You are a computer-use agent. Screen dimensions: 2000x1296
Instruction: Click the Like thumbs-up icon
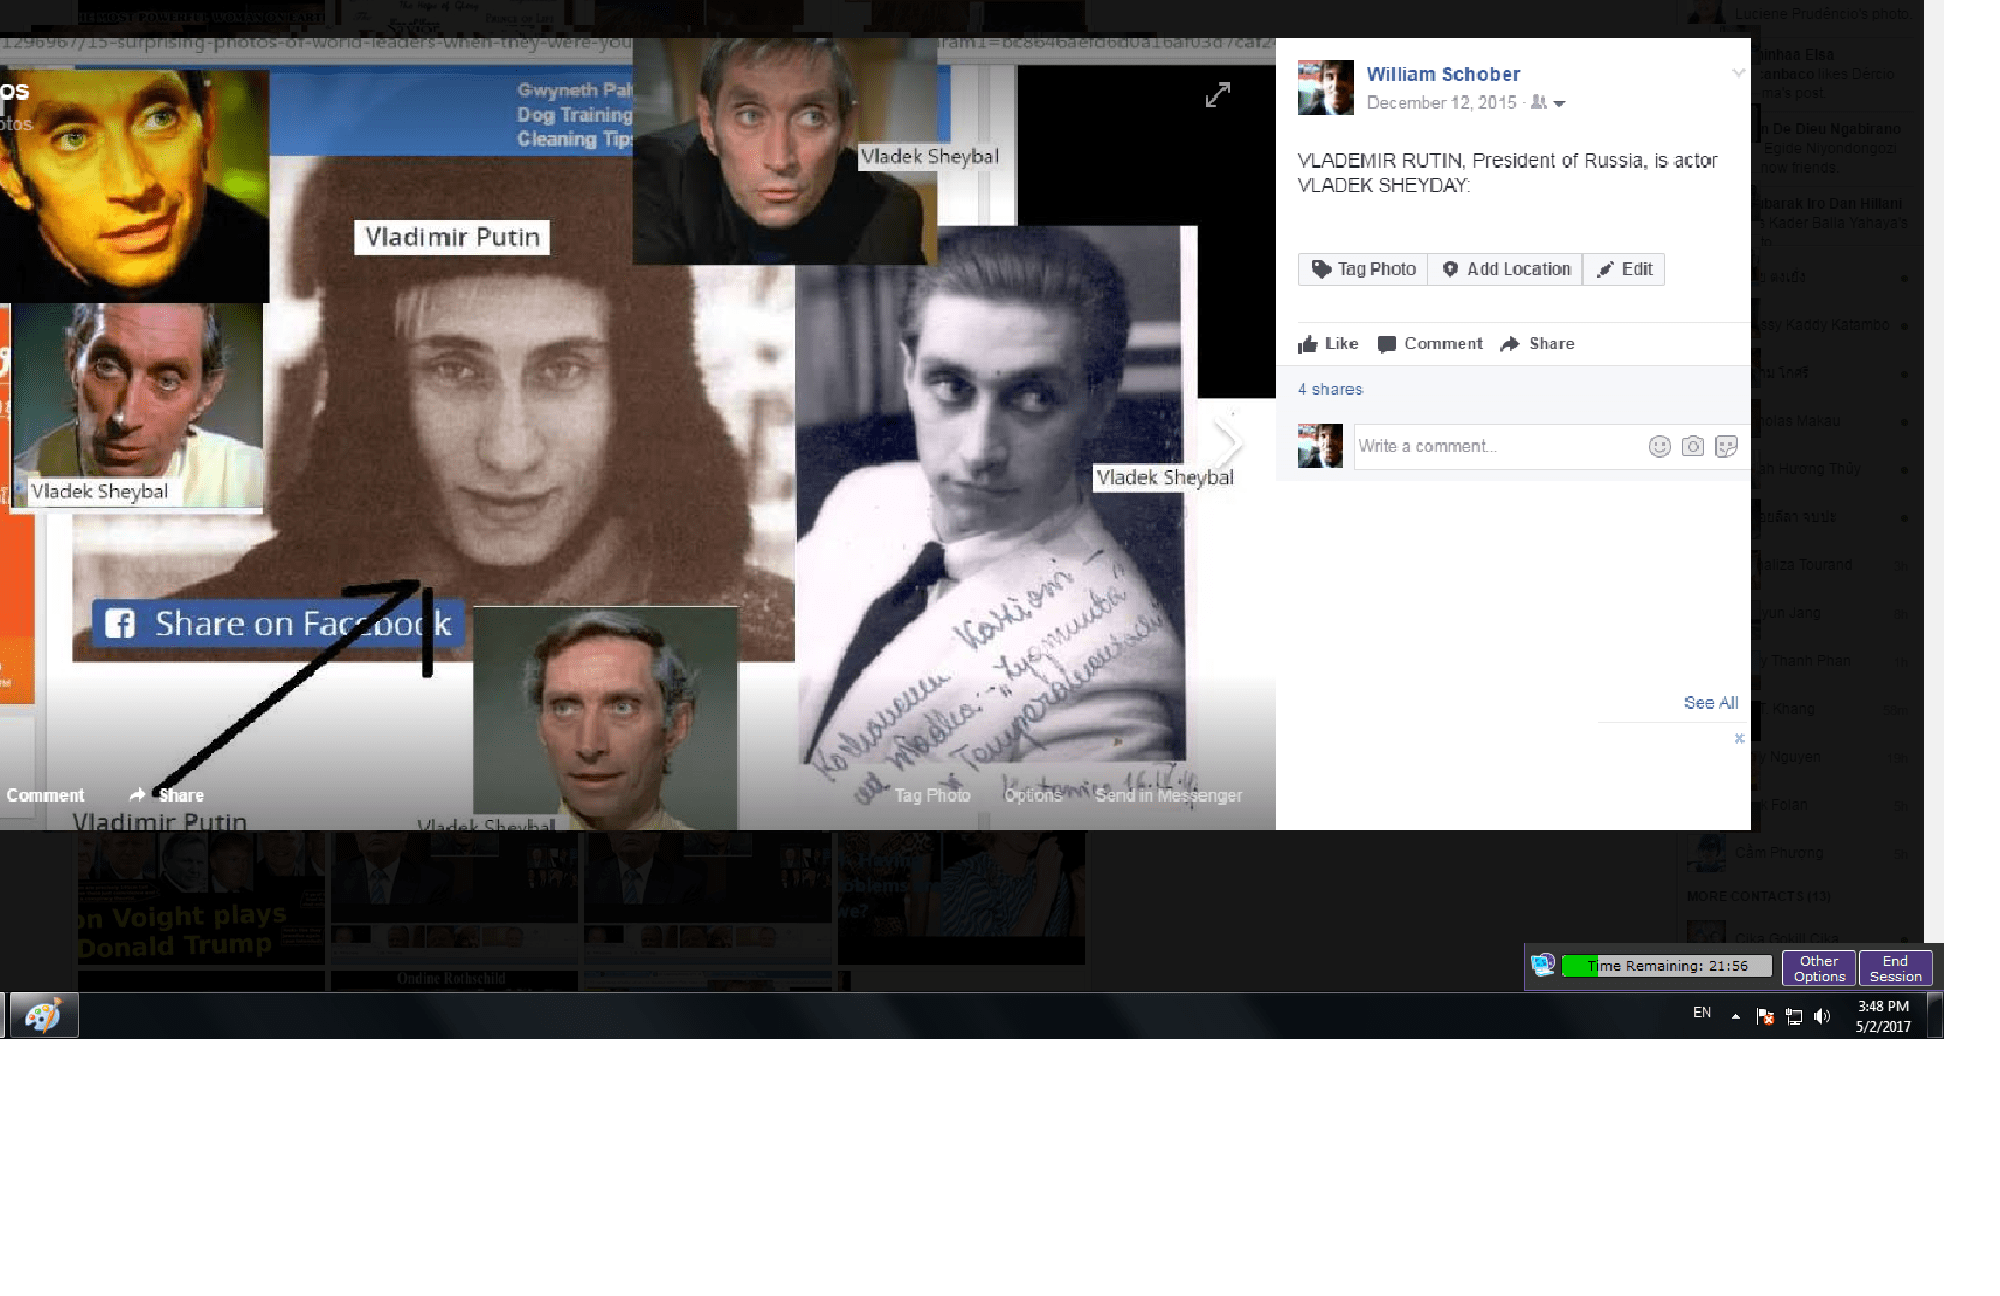1308,344
